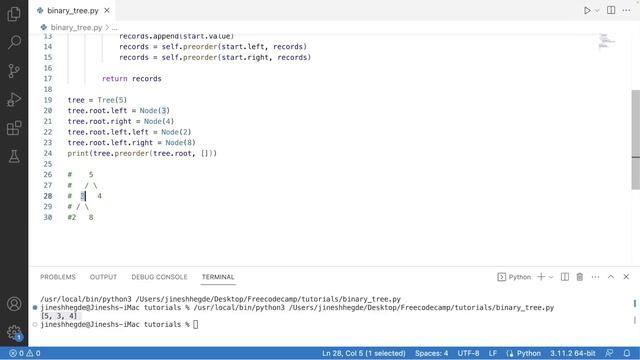Click 'tree.root.right = Node(4)' line
The image size is (640, 360).
point(121,121)
